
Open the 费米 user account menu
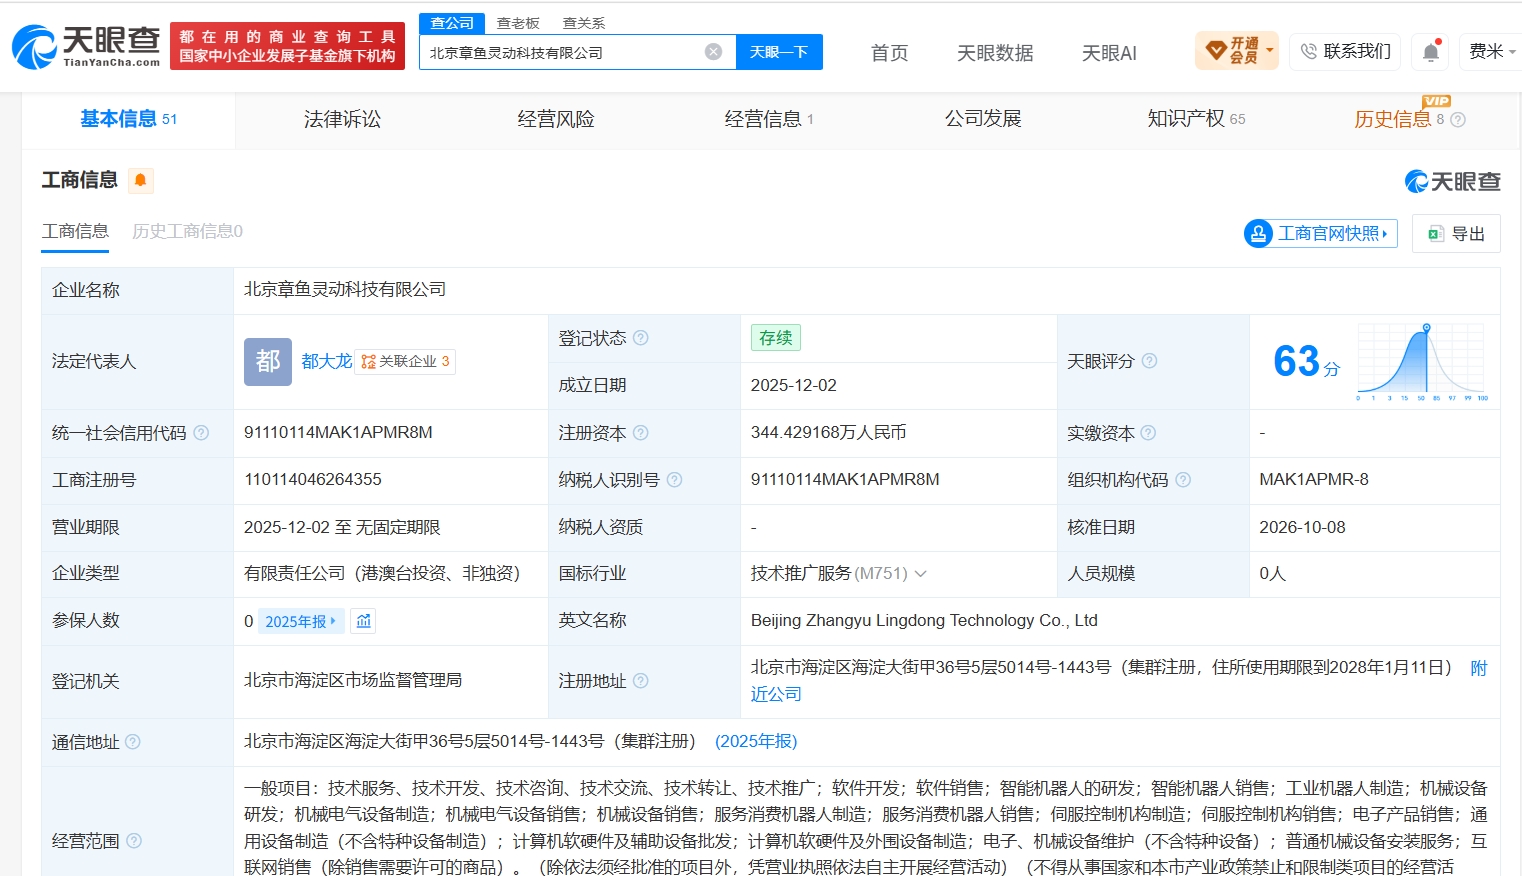[x=1492, y=51]
